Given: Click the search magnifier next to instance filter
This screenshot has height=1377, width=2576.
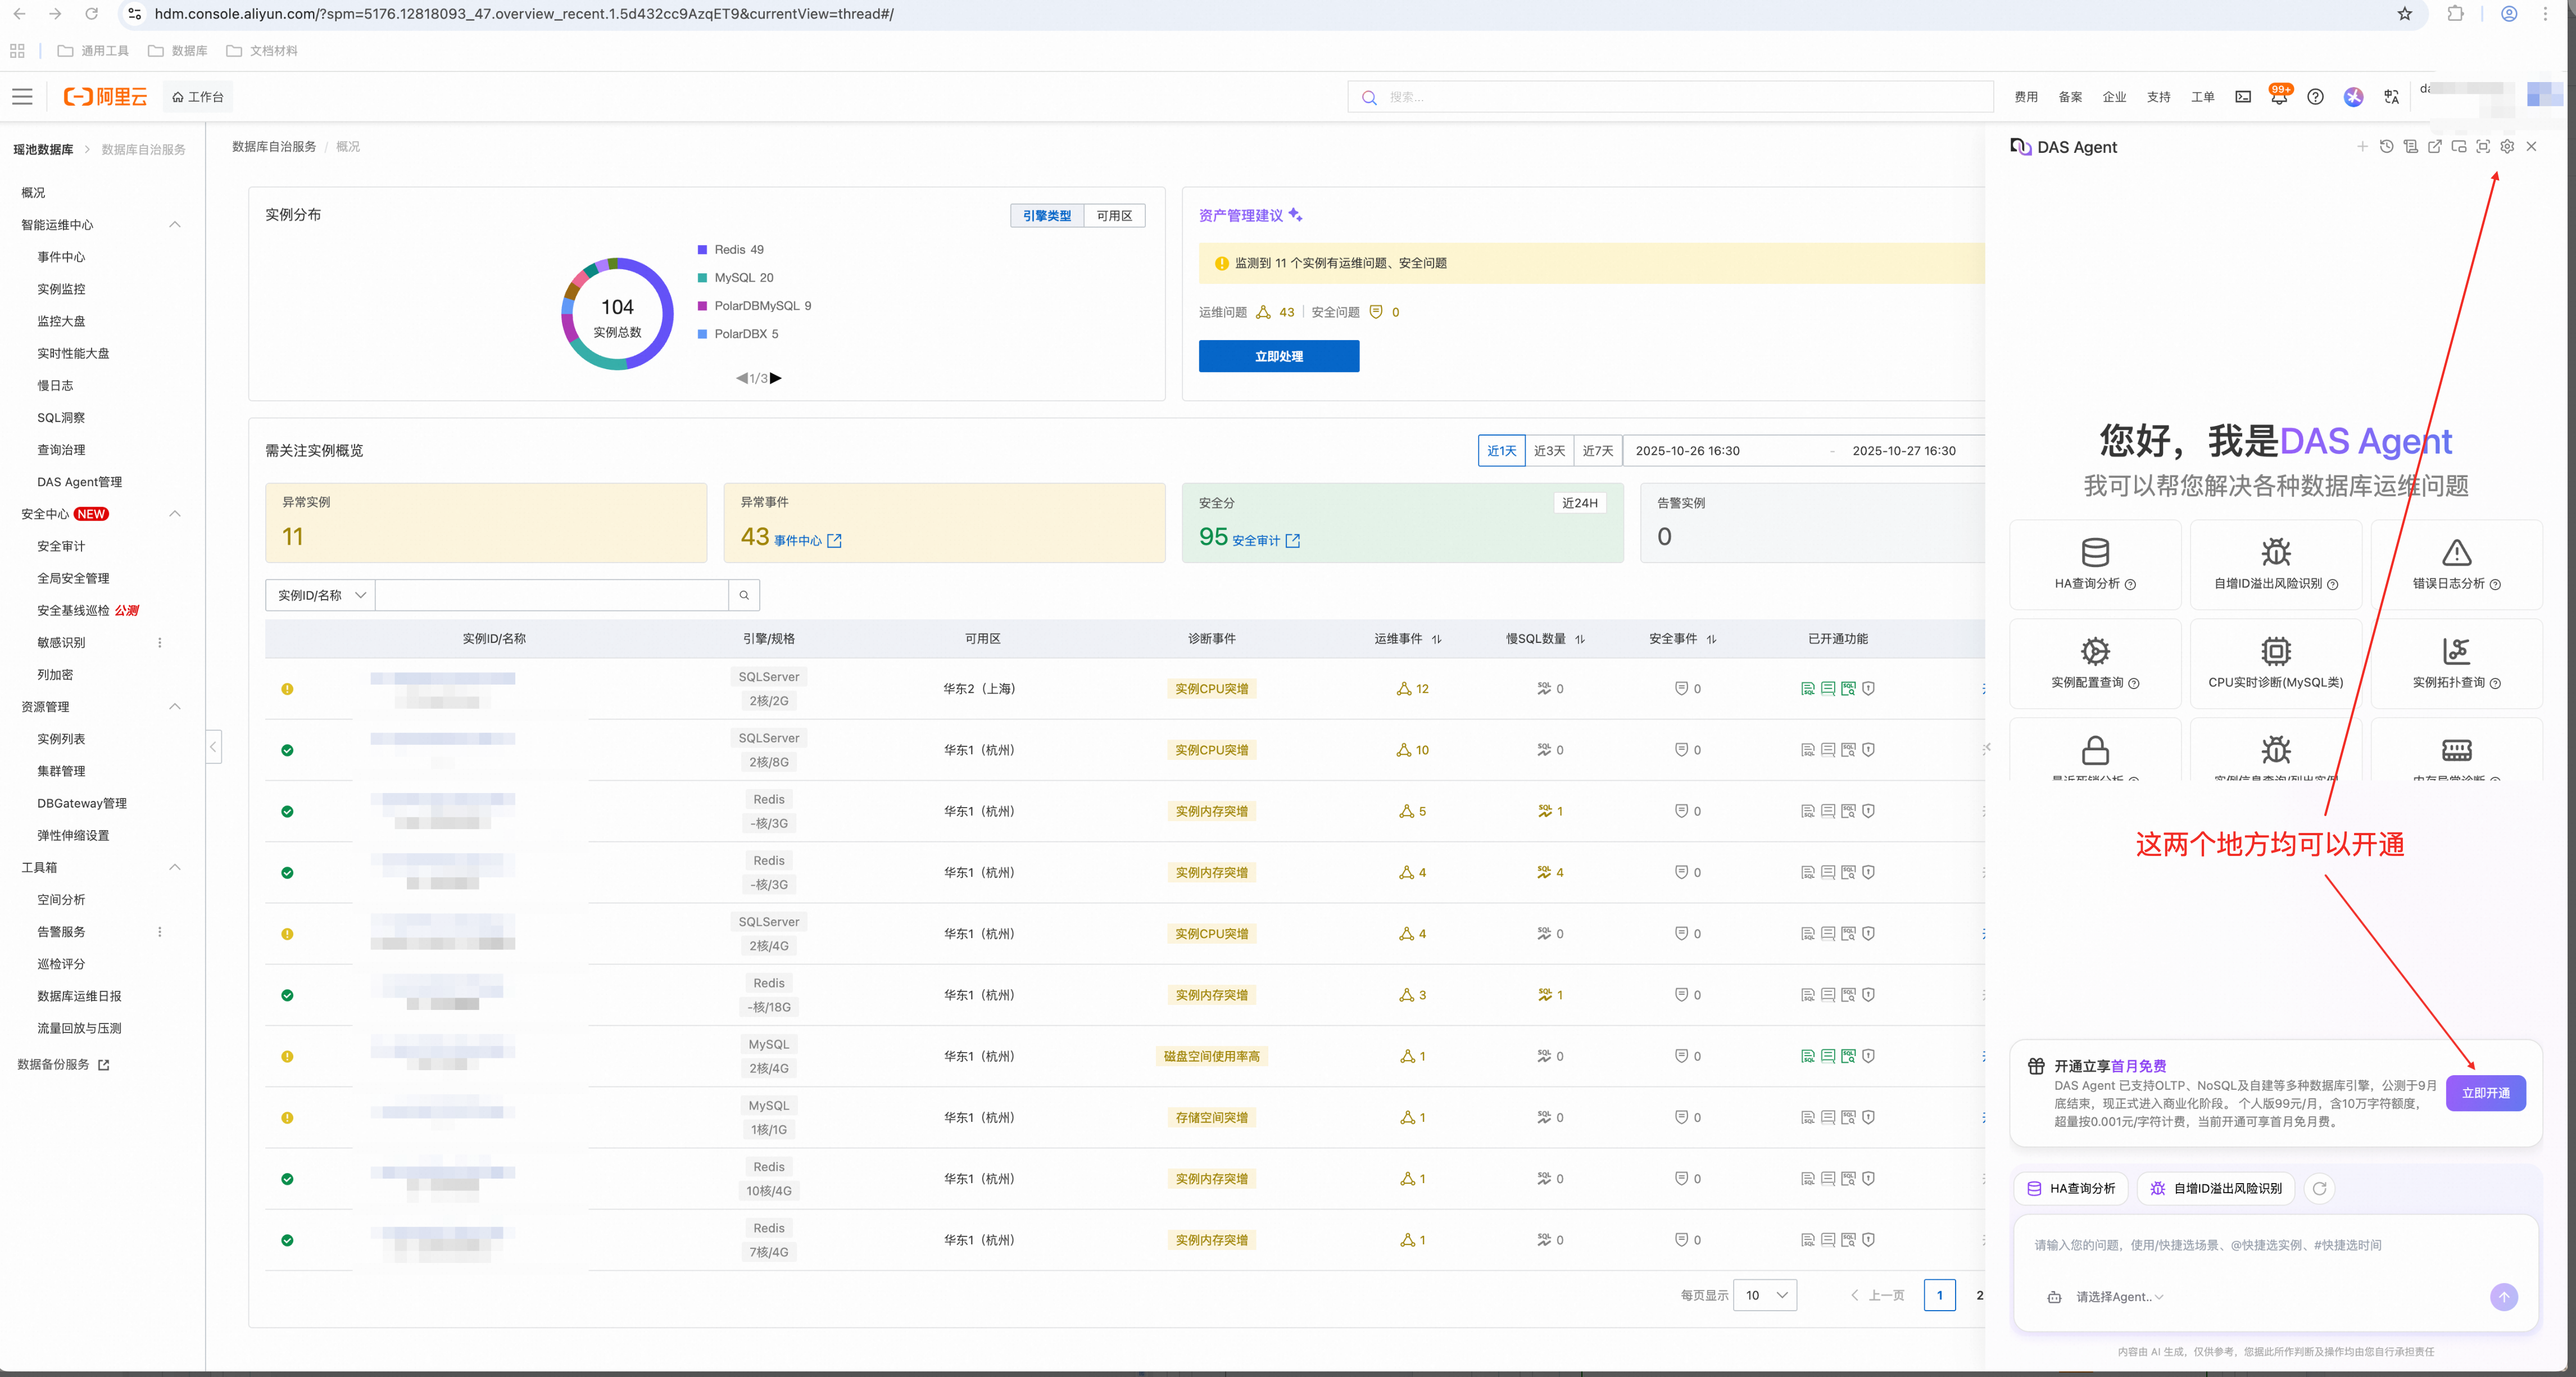Looking at the screenshot, I should 744,595.
